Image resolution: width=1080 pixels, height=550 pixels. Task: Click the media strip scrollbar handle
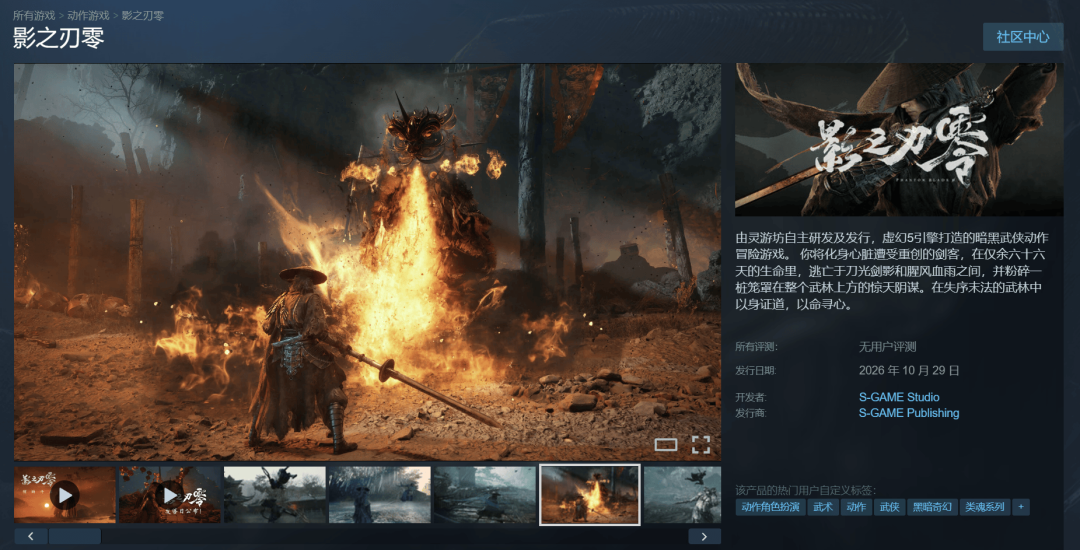click(75, 536)
